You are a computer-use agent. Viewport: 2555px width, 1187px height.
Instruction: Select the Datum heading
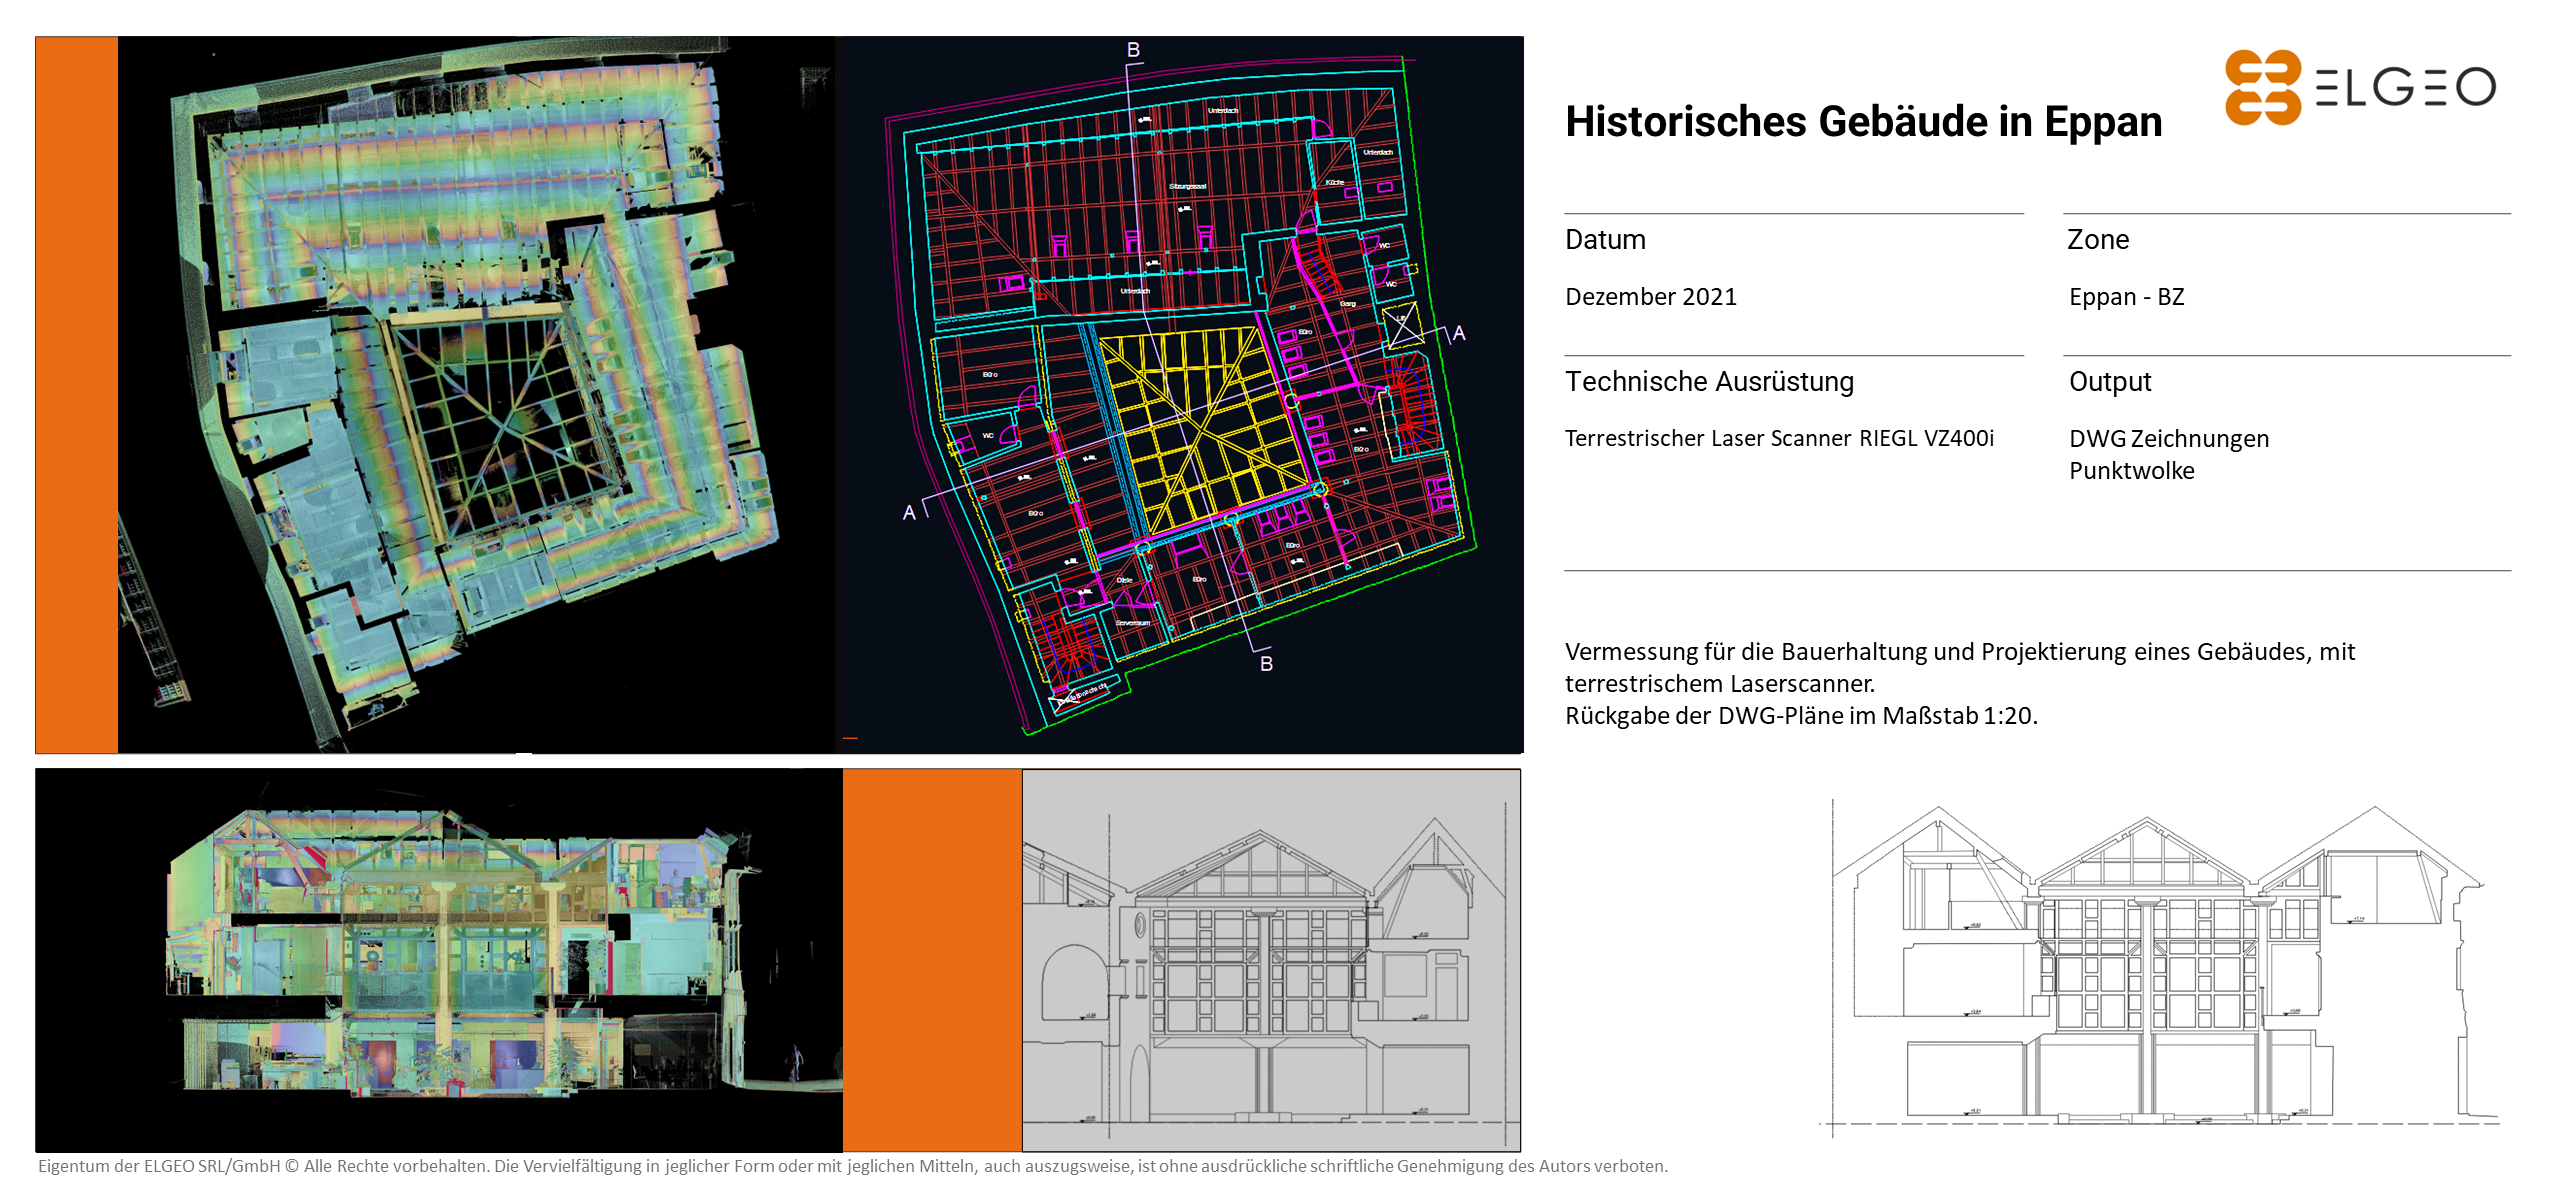click(x=1605, y=240)
